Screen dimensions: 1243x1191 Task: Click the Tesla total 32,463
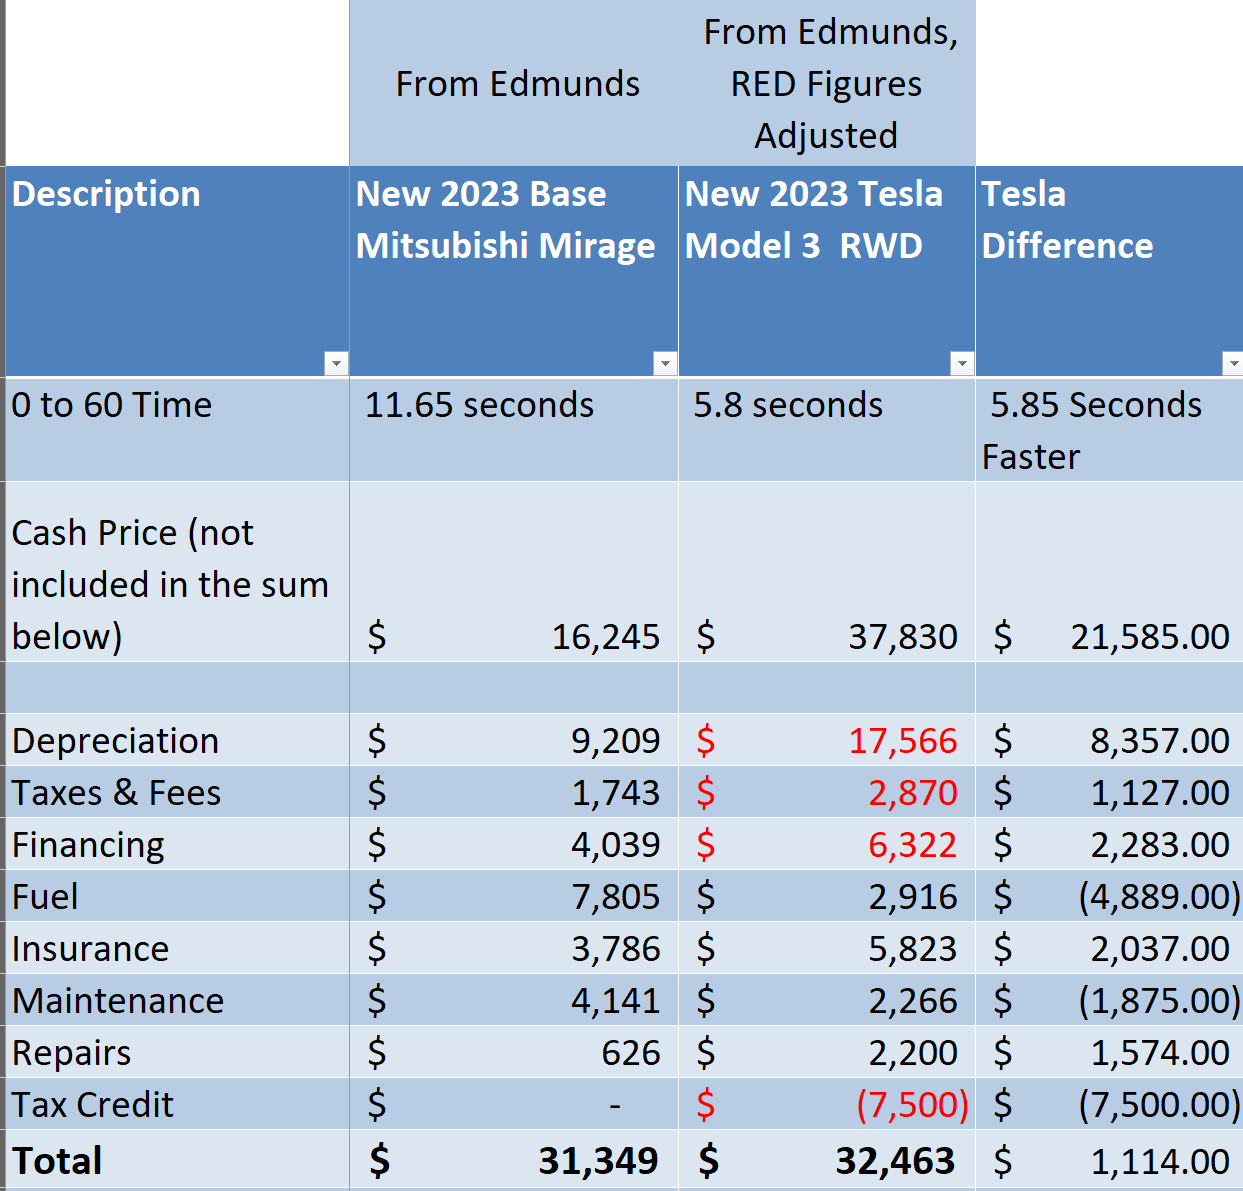pos(895,1161)
